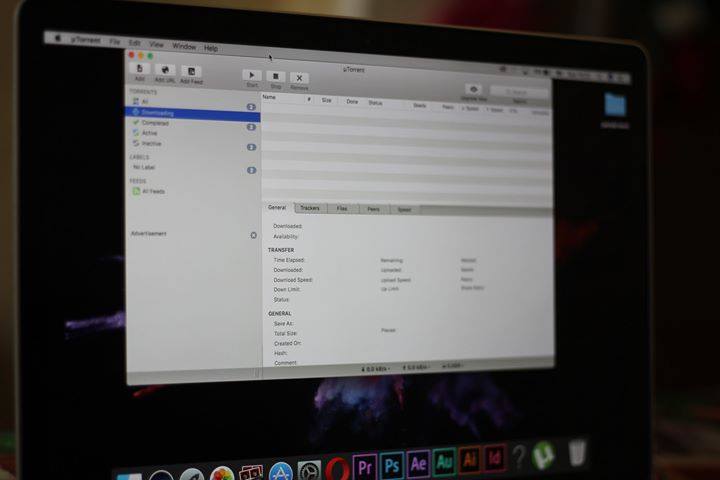720x480 pixels.
Task: Close the Advertisement panel with its round icon
Action: click(x=253, y=235)
